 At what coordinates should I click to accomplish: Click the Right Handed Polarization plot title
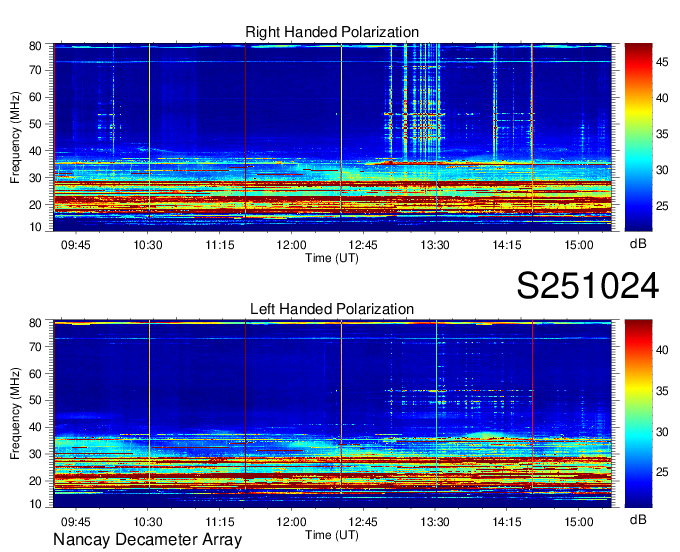pos(332,33)
